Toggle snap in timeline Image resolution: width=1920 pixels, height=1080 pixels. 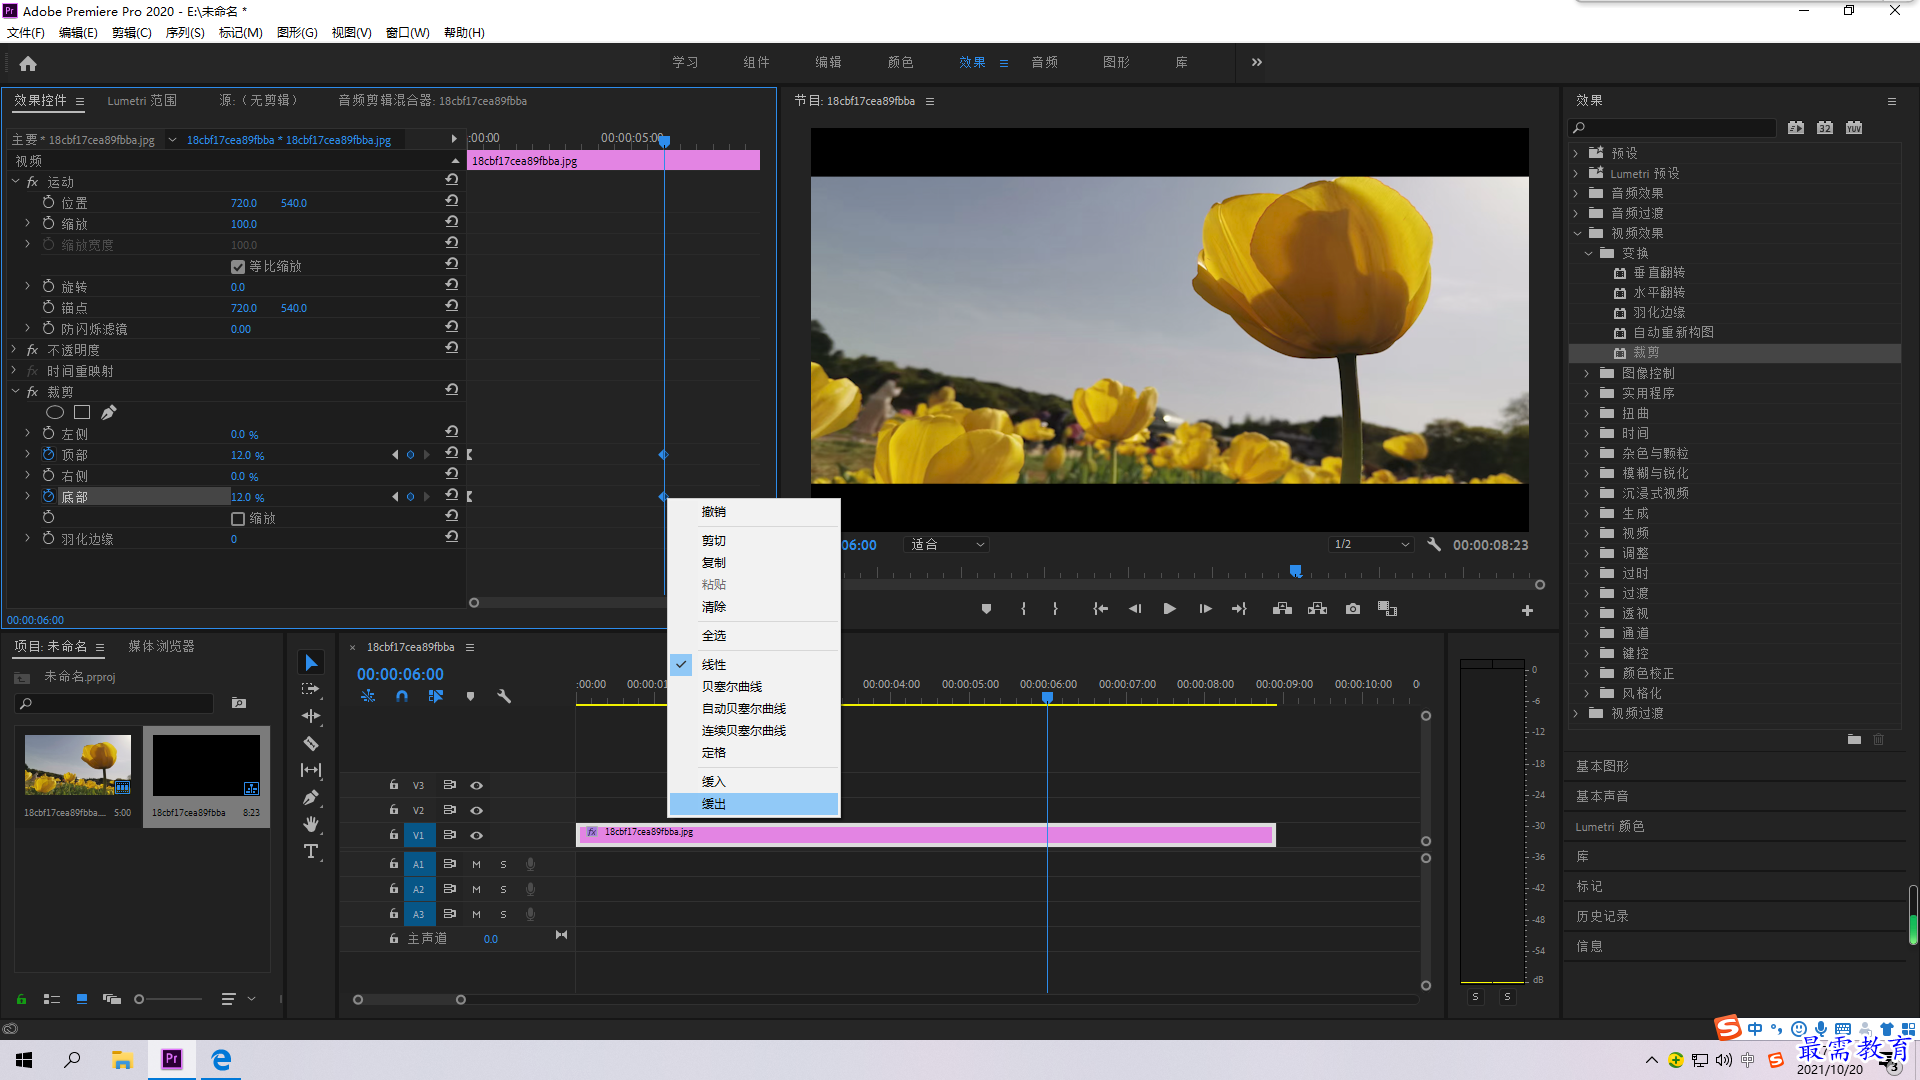[402, 696]
